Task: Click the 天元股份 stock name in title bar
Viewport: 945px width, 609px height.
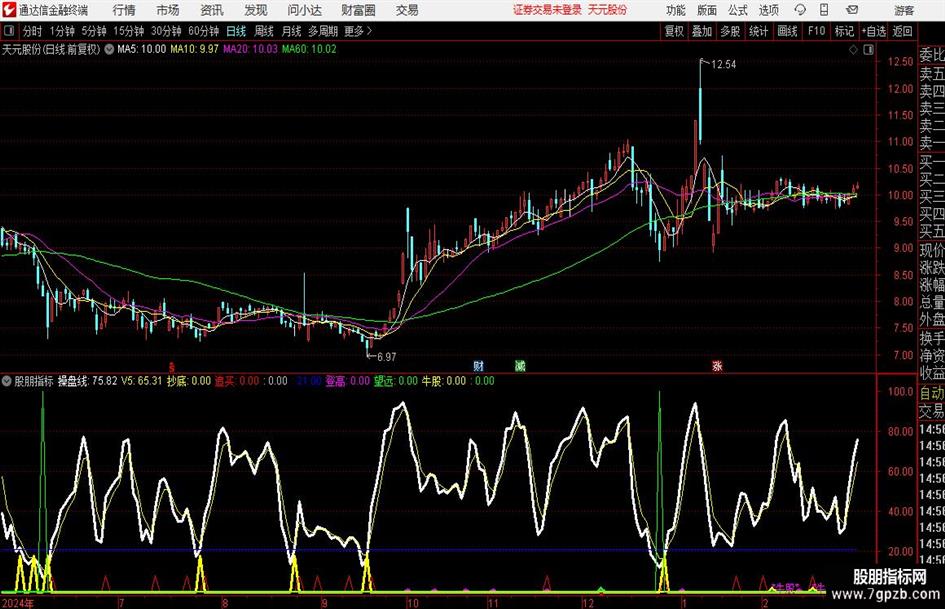Action: pos(608,10)
